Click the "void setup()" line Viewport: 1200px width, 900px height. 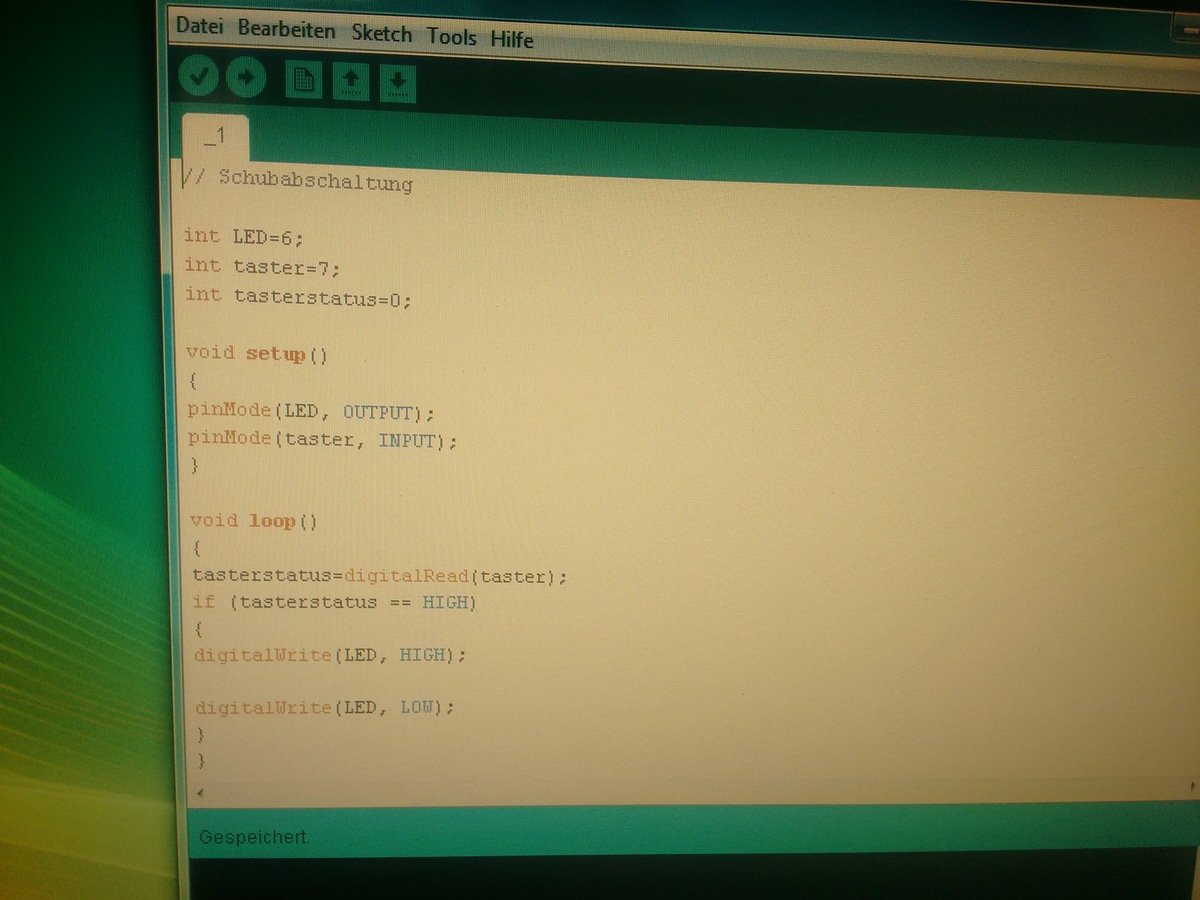click(257, 353)
